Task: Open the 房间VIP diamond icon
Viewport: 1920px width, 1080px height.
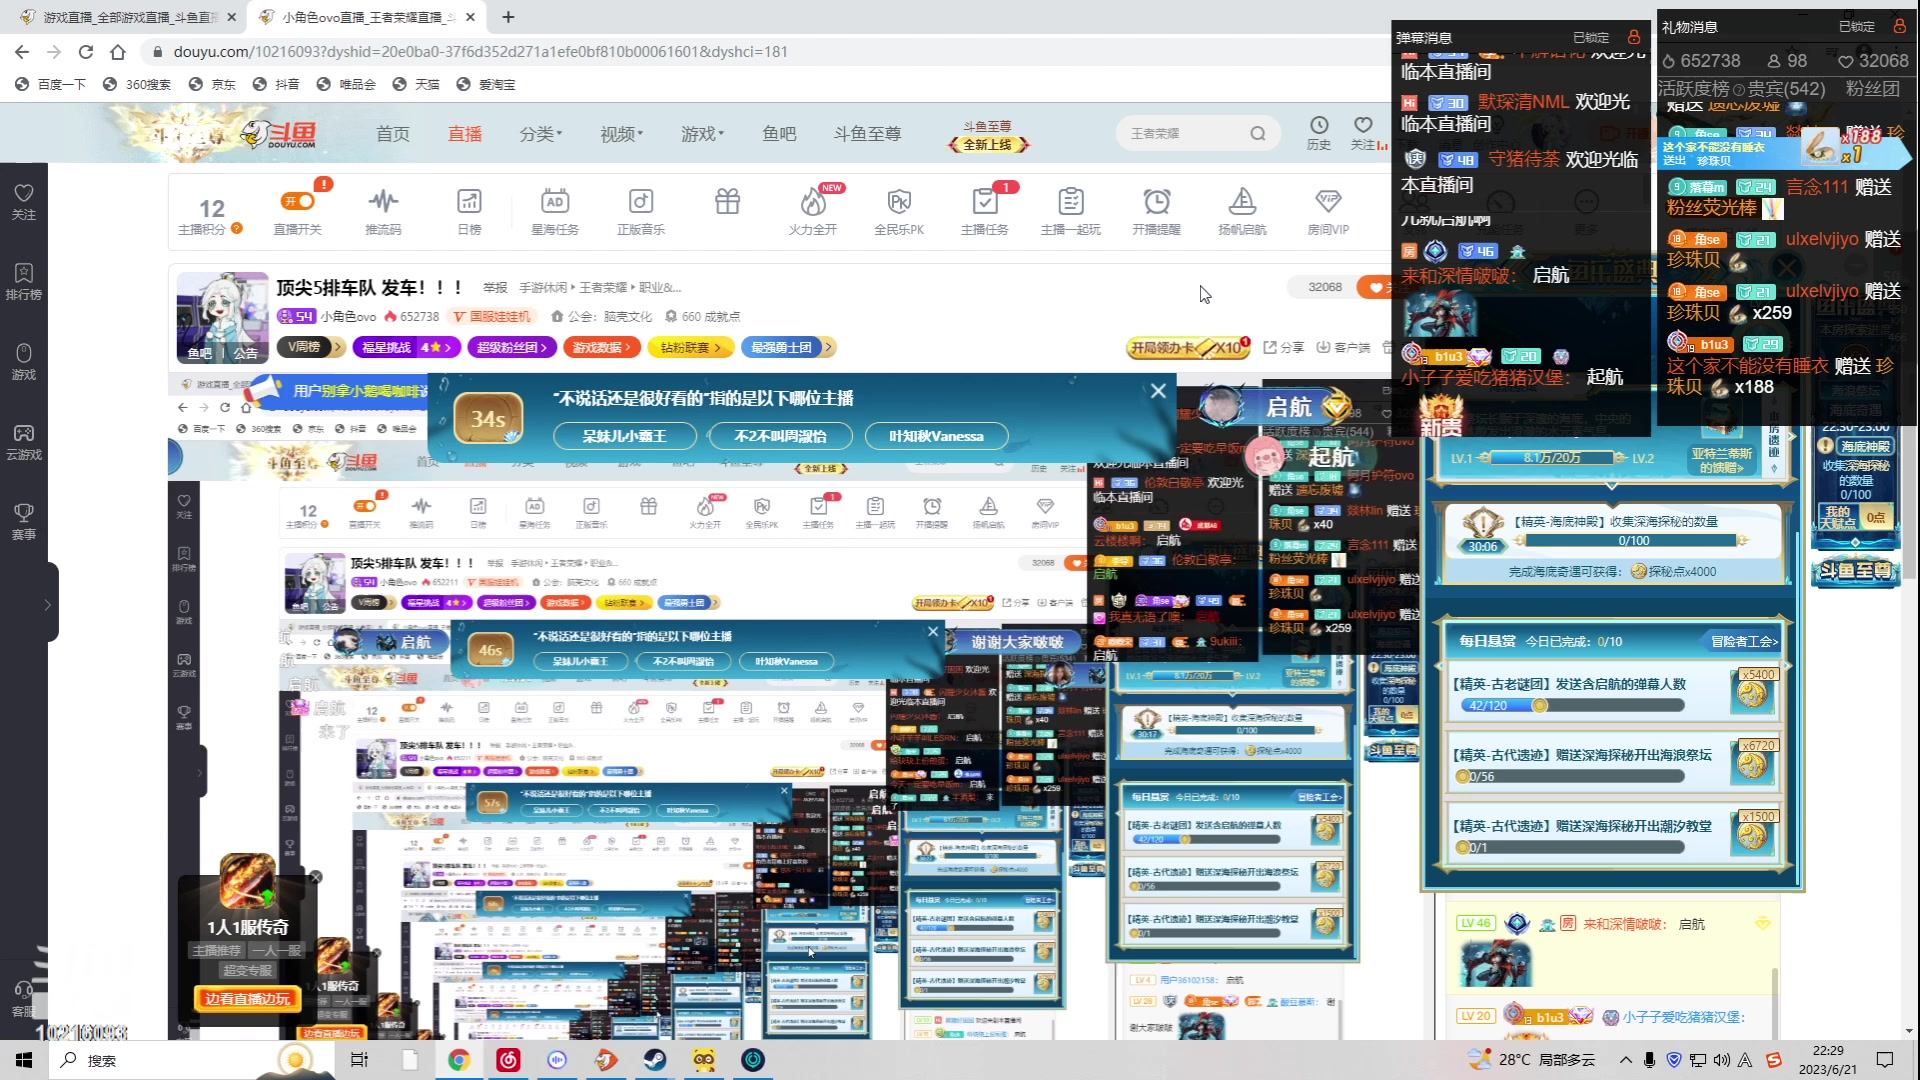Action: pyautogui.click(x=1328, y=202)
